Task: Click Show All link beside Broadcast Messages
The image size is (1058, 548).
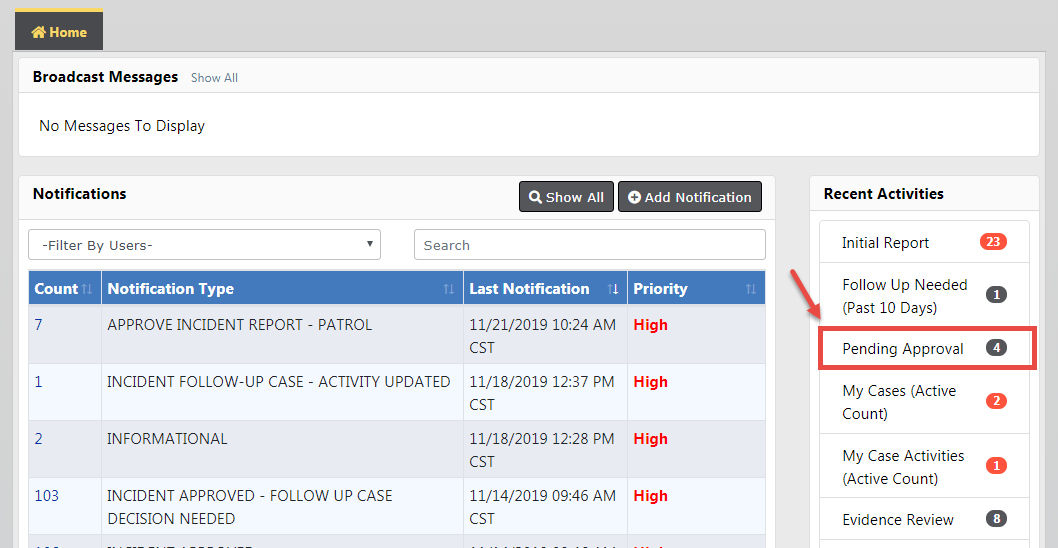Action: (x=214, y=78)
